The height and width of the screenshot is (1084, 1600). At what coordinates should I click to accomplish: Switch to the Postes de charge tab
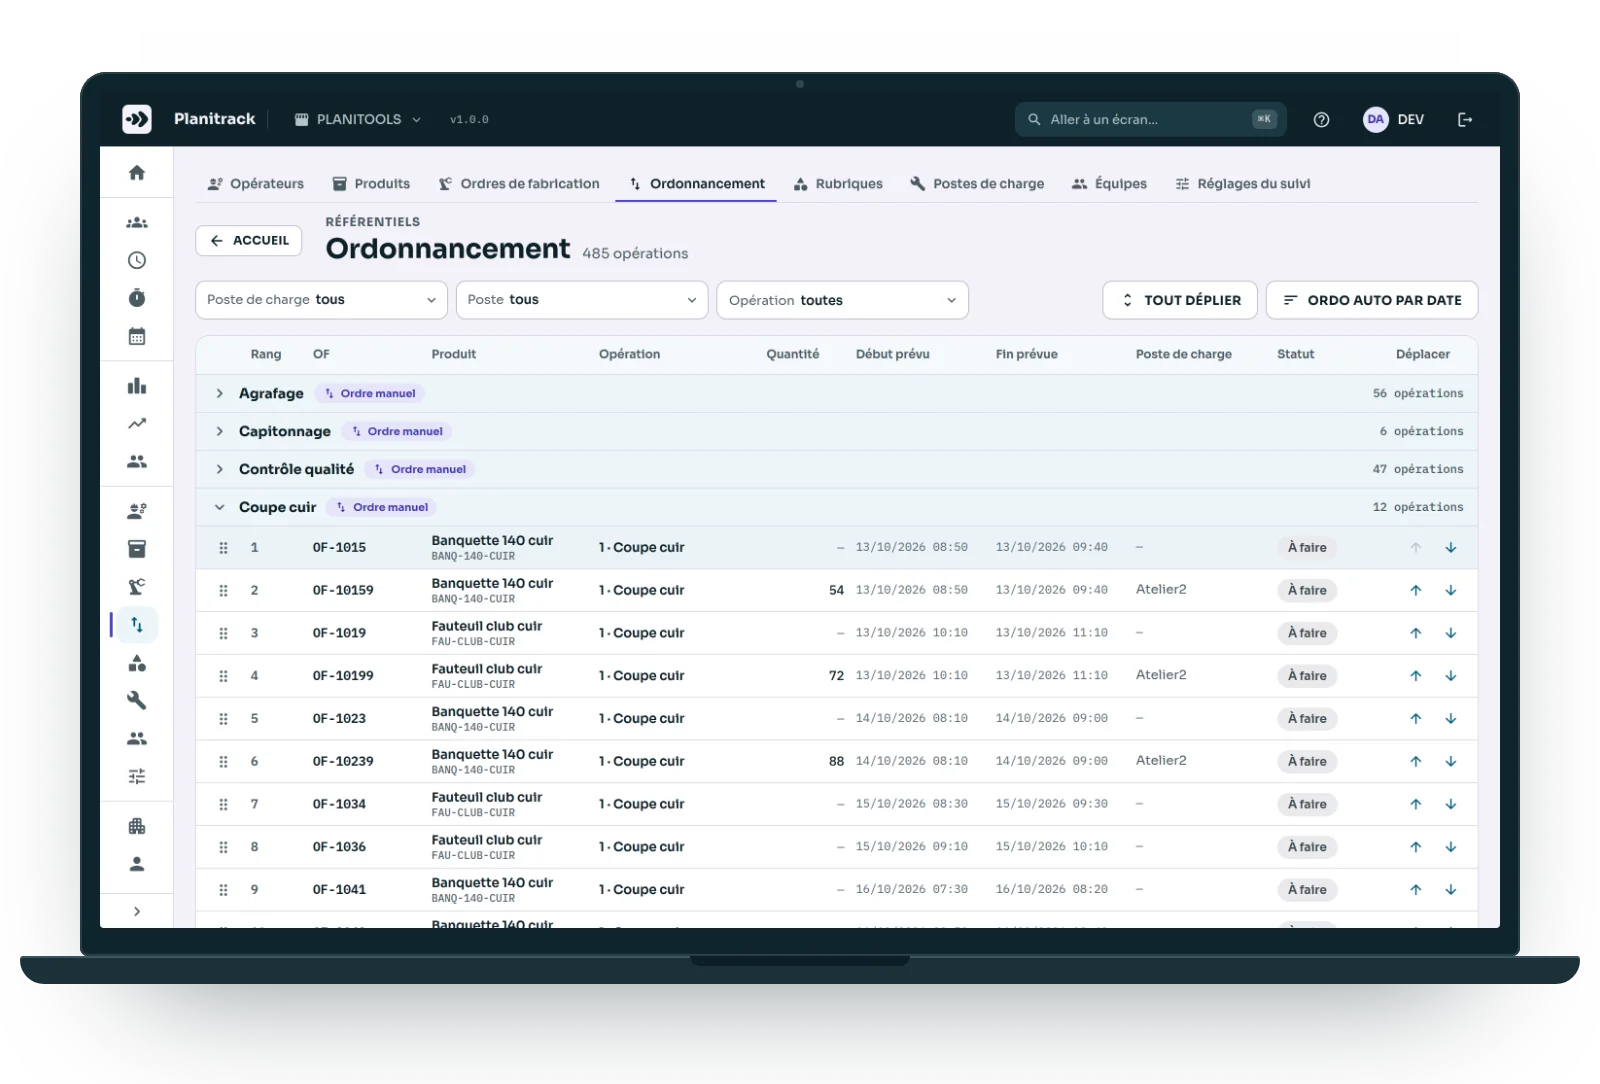tap(977, 184)
